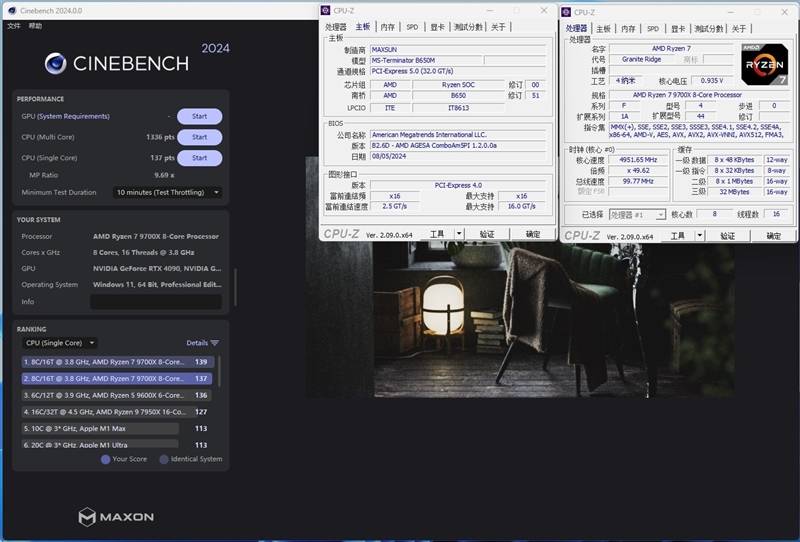800x542 pixels.
Task: Click 验证 button in processor CPU-Z window
Action: tap(728, 236)
